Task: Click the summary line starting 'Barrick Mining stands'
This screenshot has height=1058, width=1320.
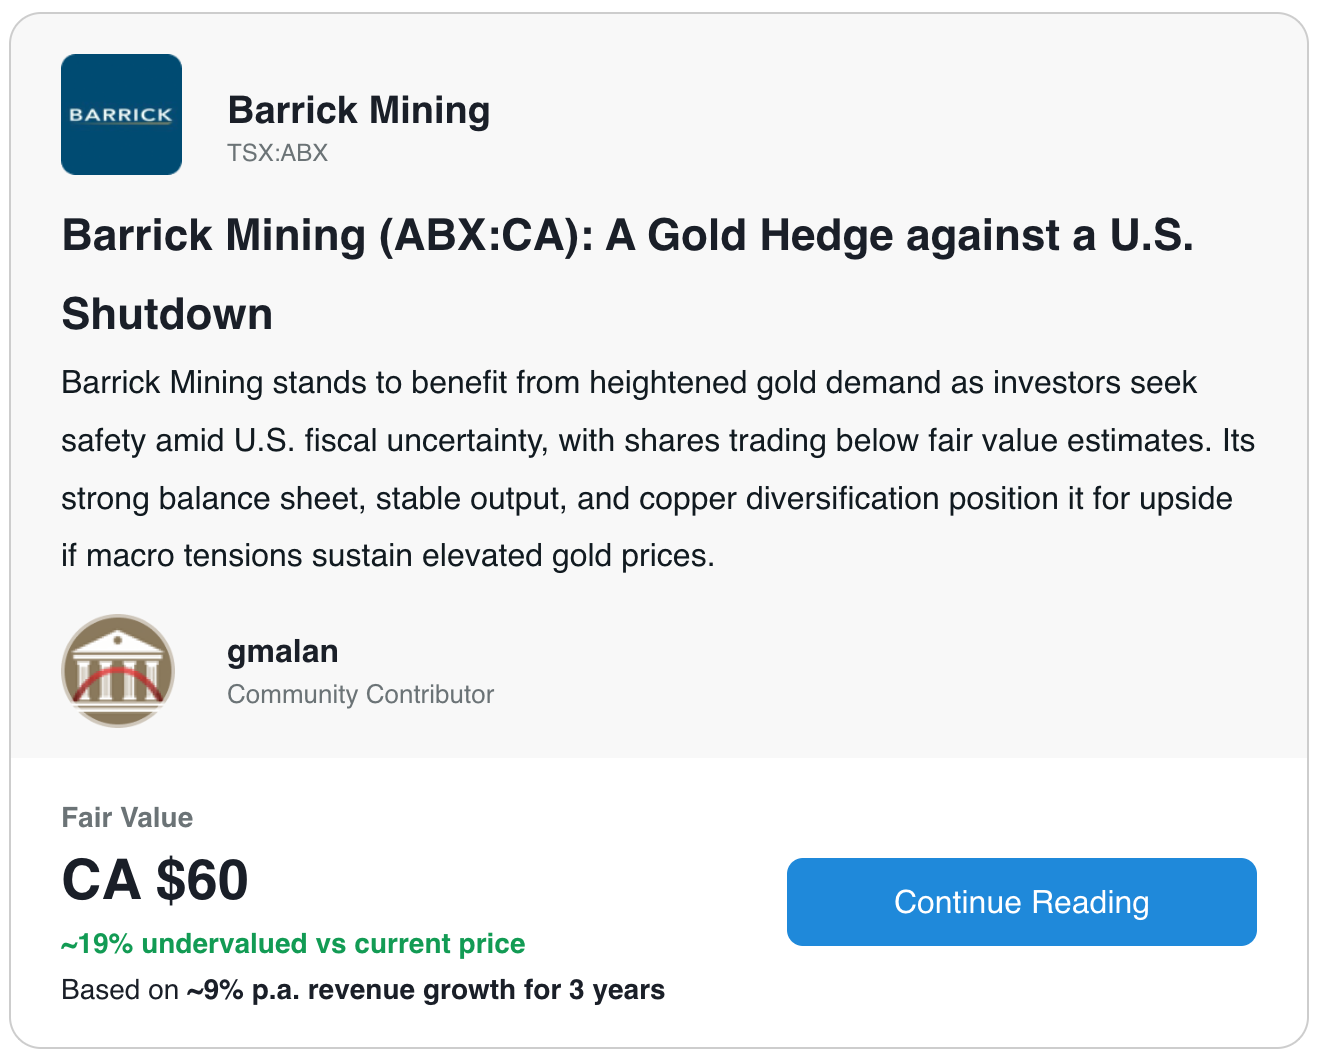Action: 628,383
